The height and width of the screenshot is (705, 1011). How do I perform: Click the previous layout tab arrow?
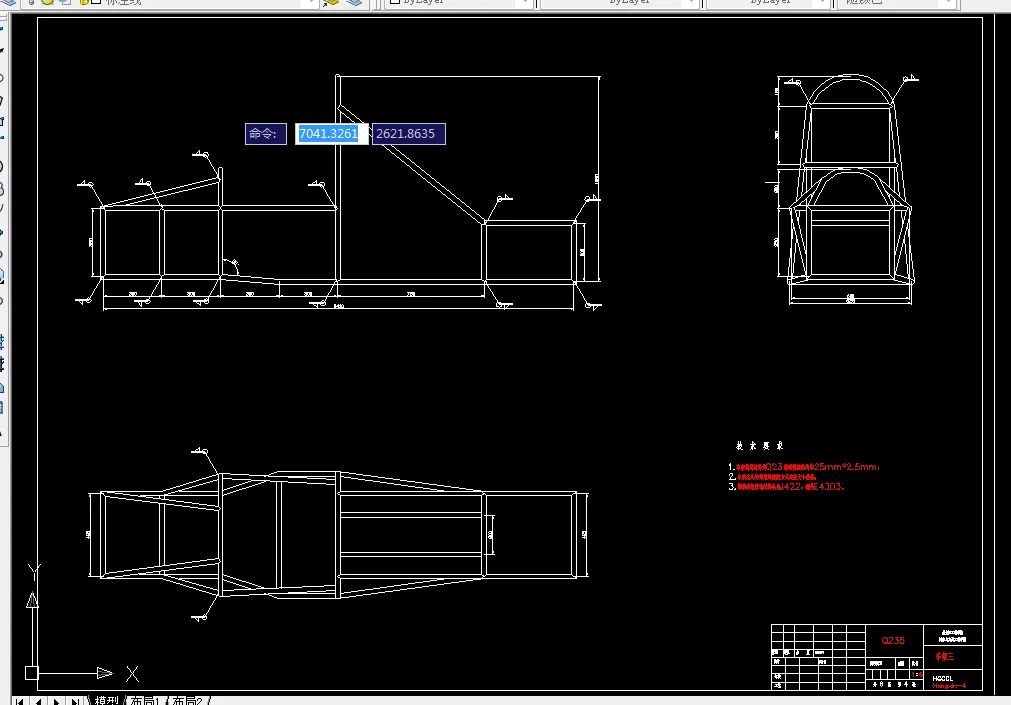tap(39, 701)
